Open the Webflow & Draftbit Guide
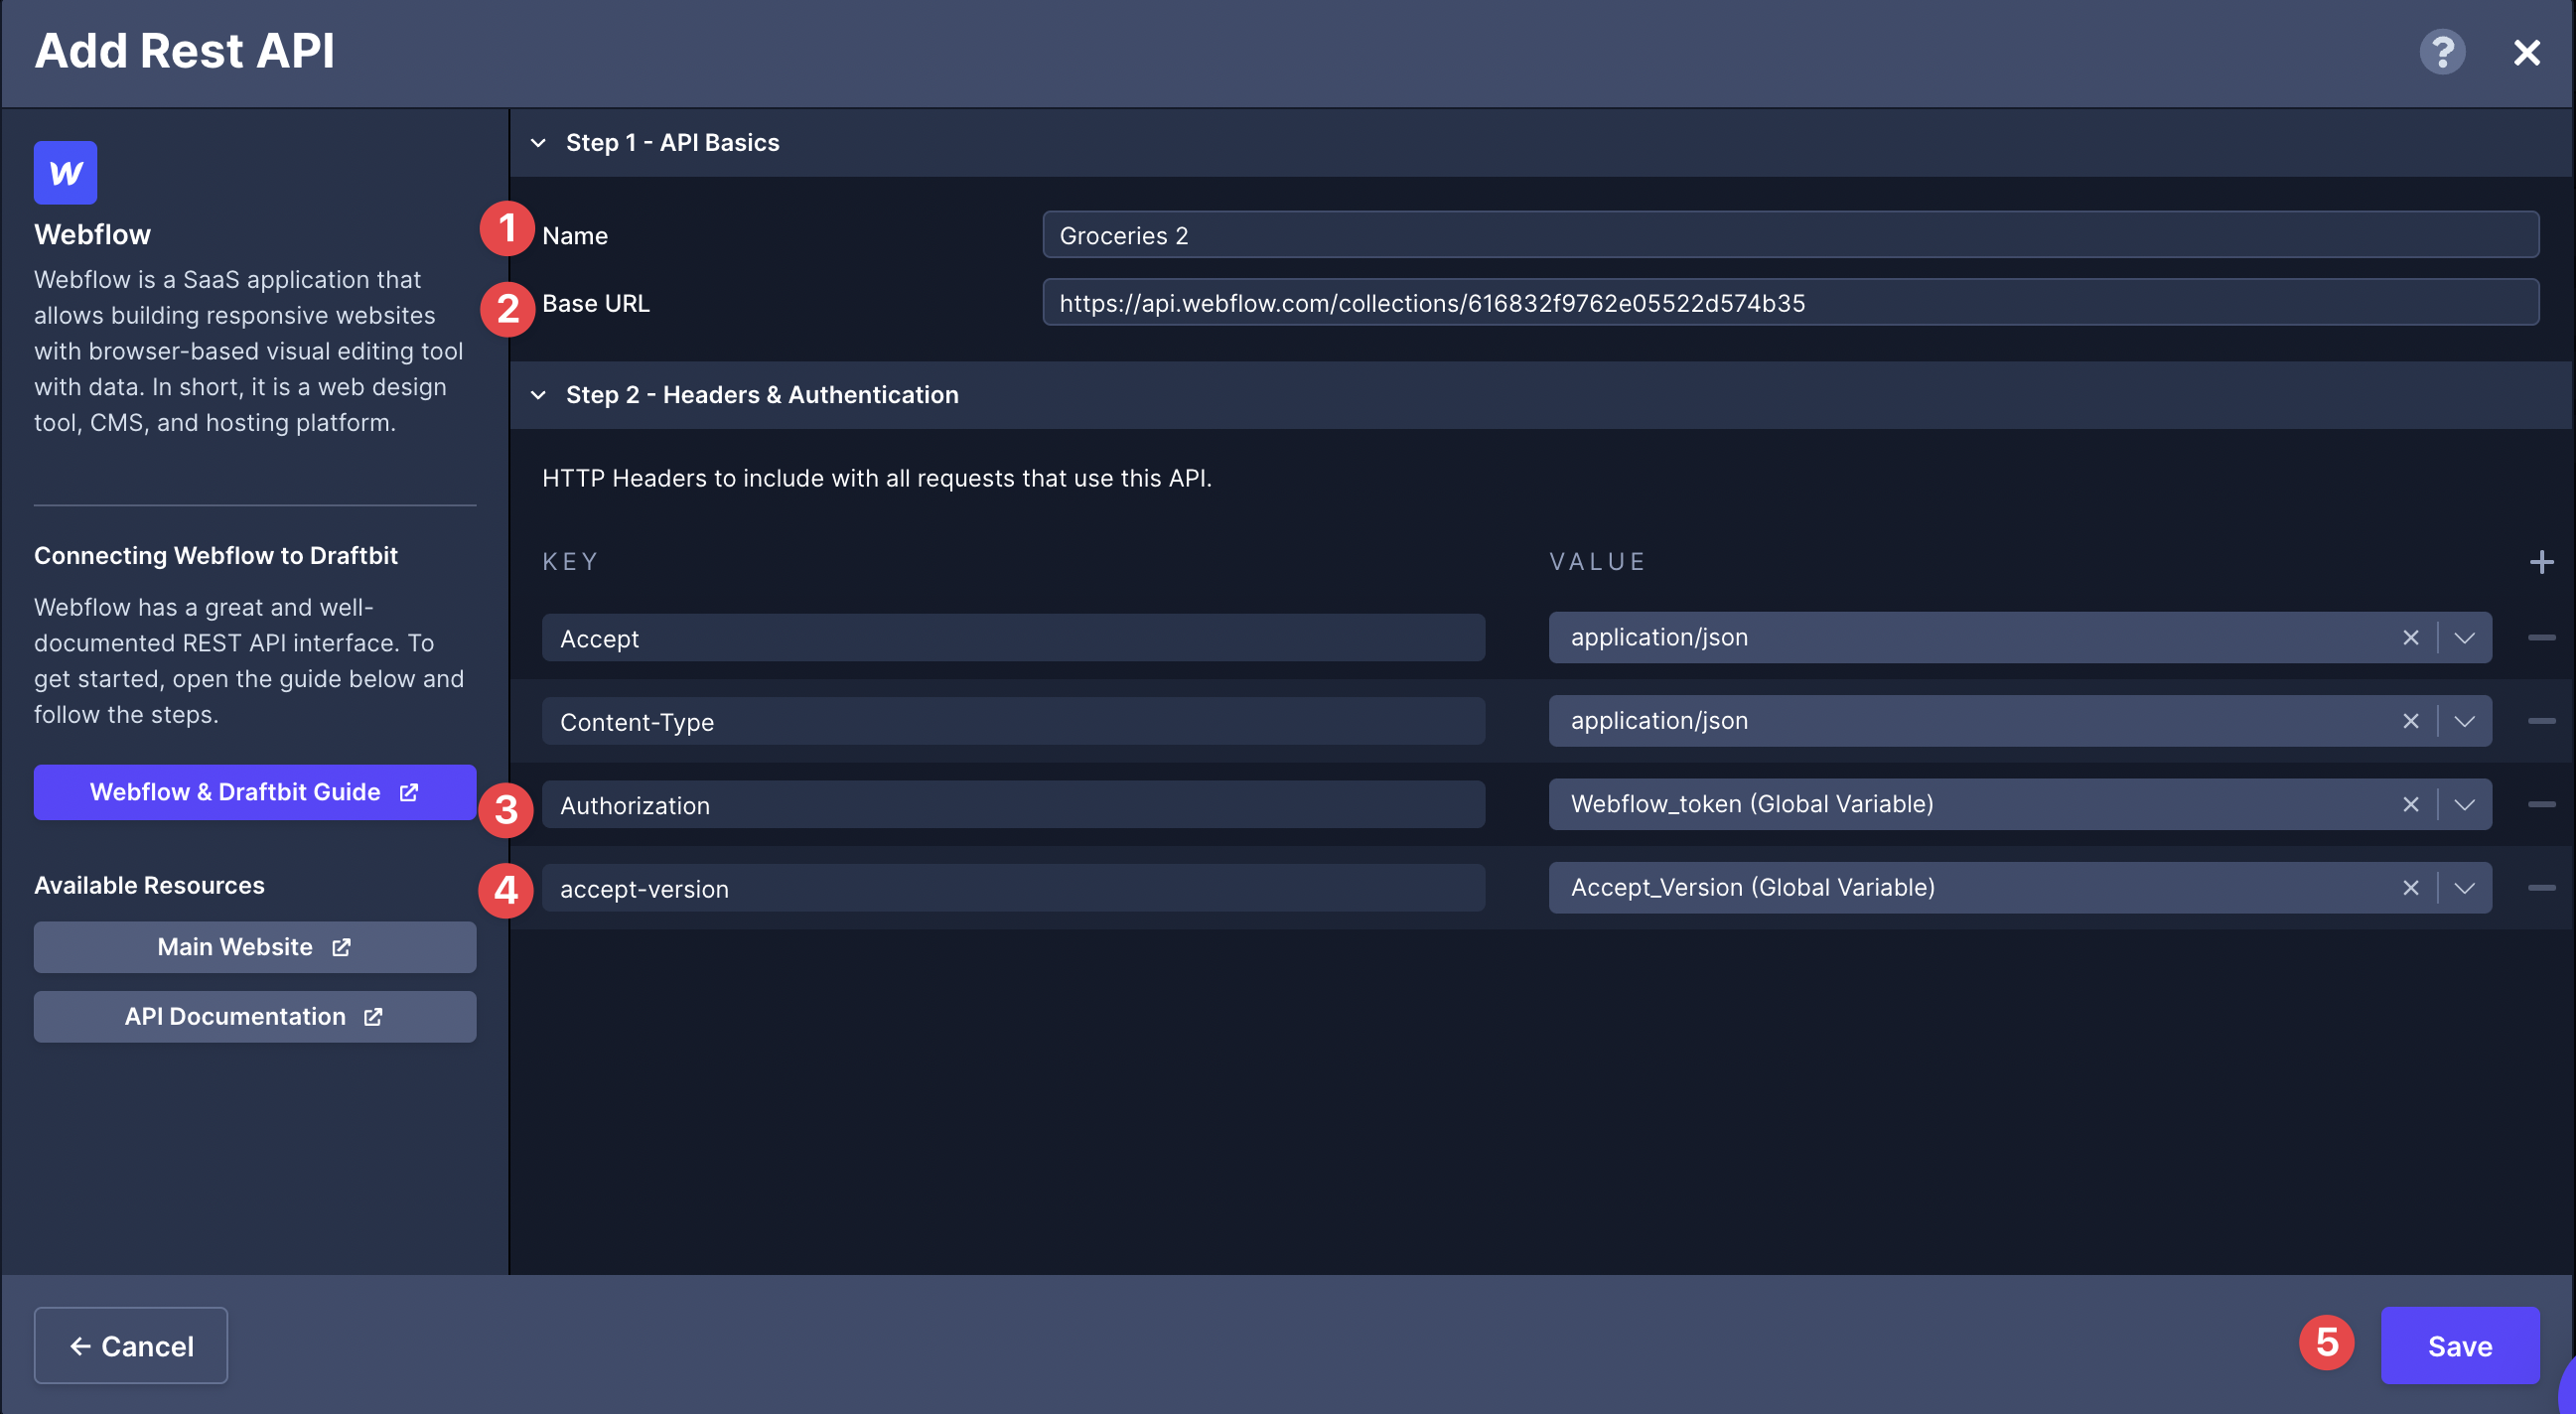The image size is (2576, 1414). click(255, 792)
